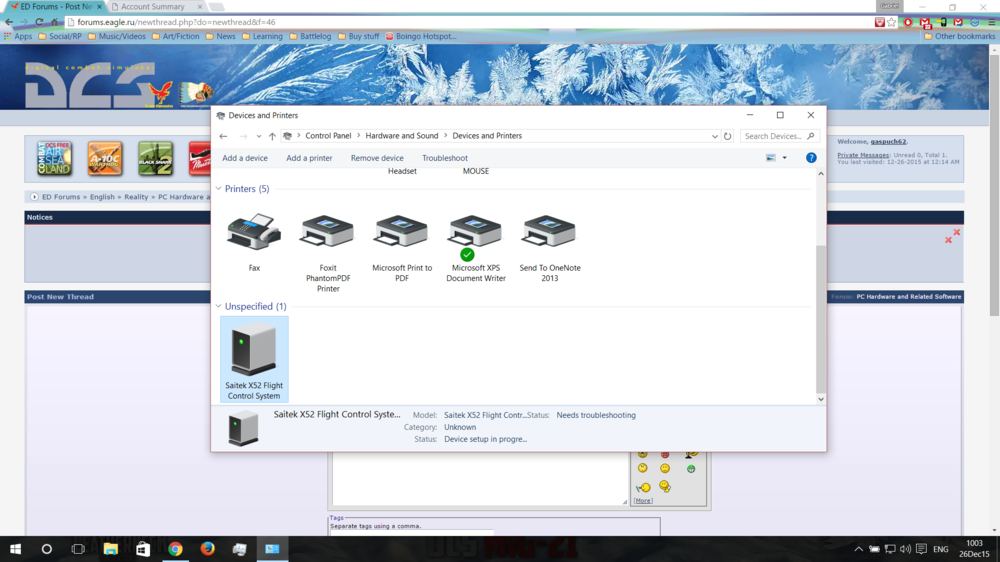Screen dimensions: 1000x562
Task: Open Windows Start menu
Action: pyautogui.click(x=15, y=549)
